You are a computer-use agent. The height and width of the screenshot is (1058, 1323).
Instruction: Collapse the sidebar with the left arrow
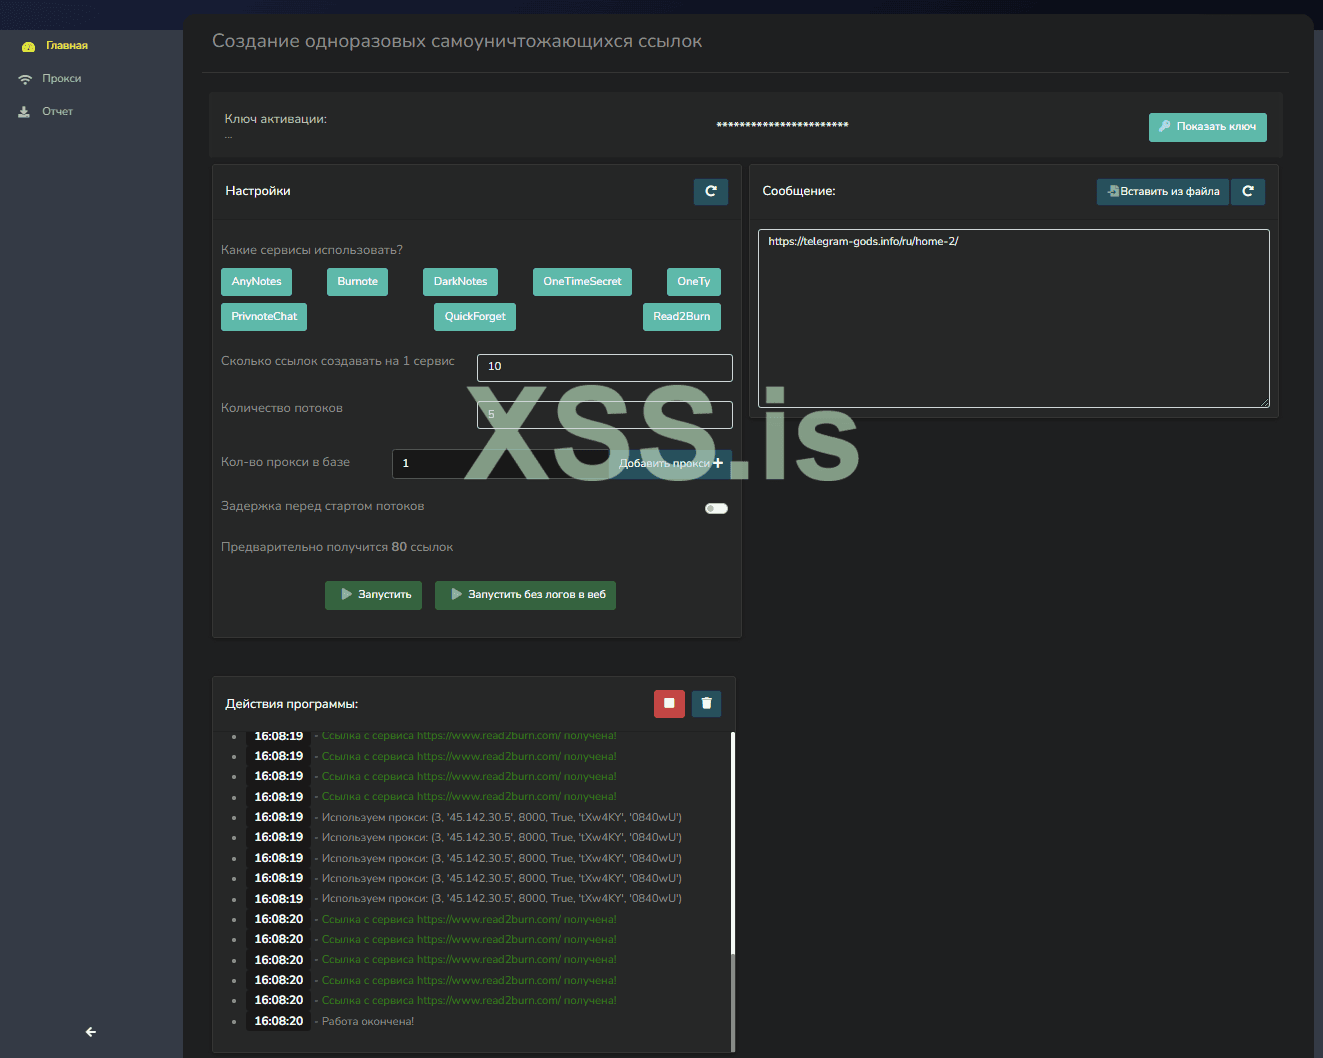[91, 1032]
